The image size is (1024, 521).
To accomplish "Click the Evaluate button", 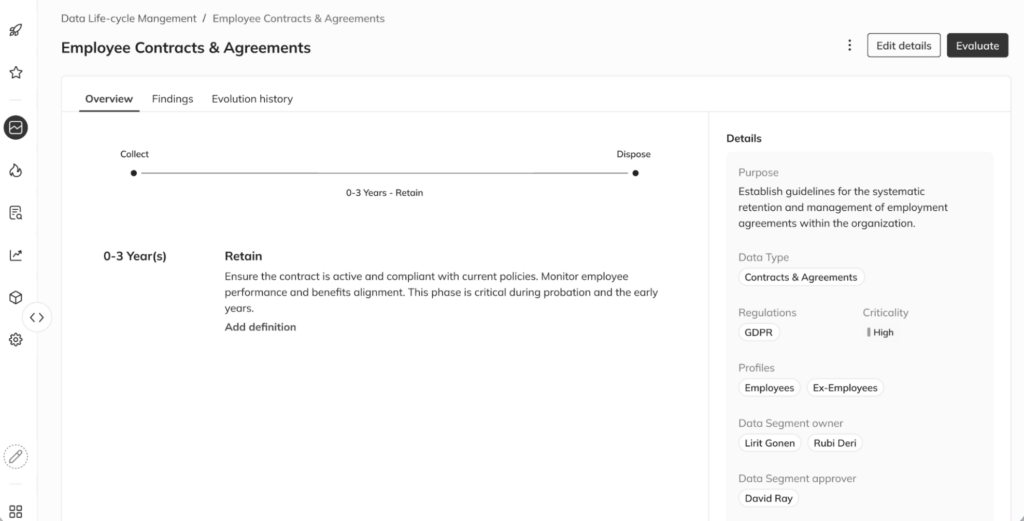I will [977, 45].
